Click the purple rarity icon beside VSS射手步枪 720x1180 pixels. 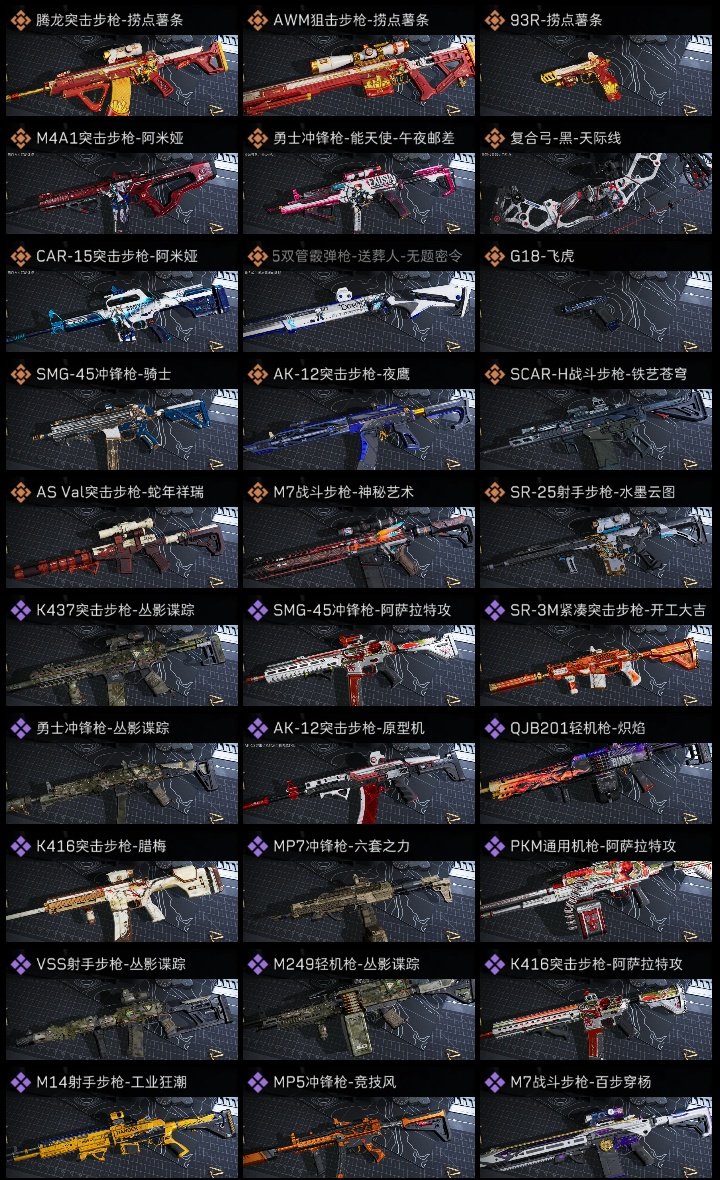(20, 963)
